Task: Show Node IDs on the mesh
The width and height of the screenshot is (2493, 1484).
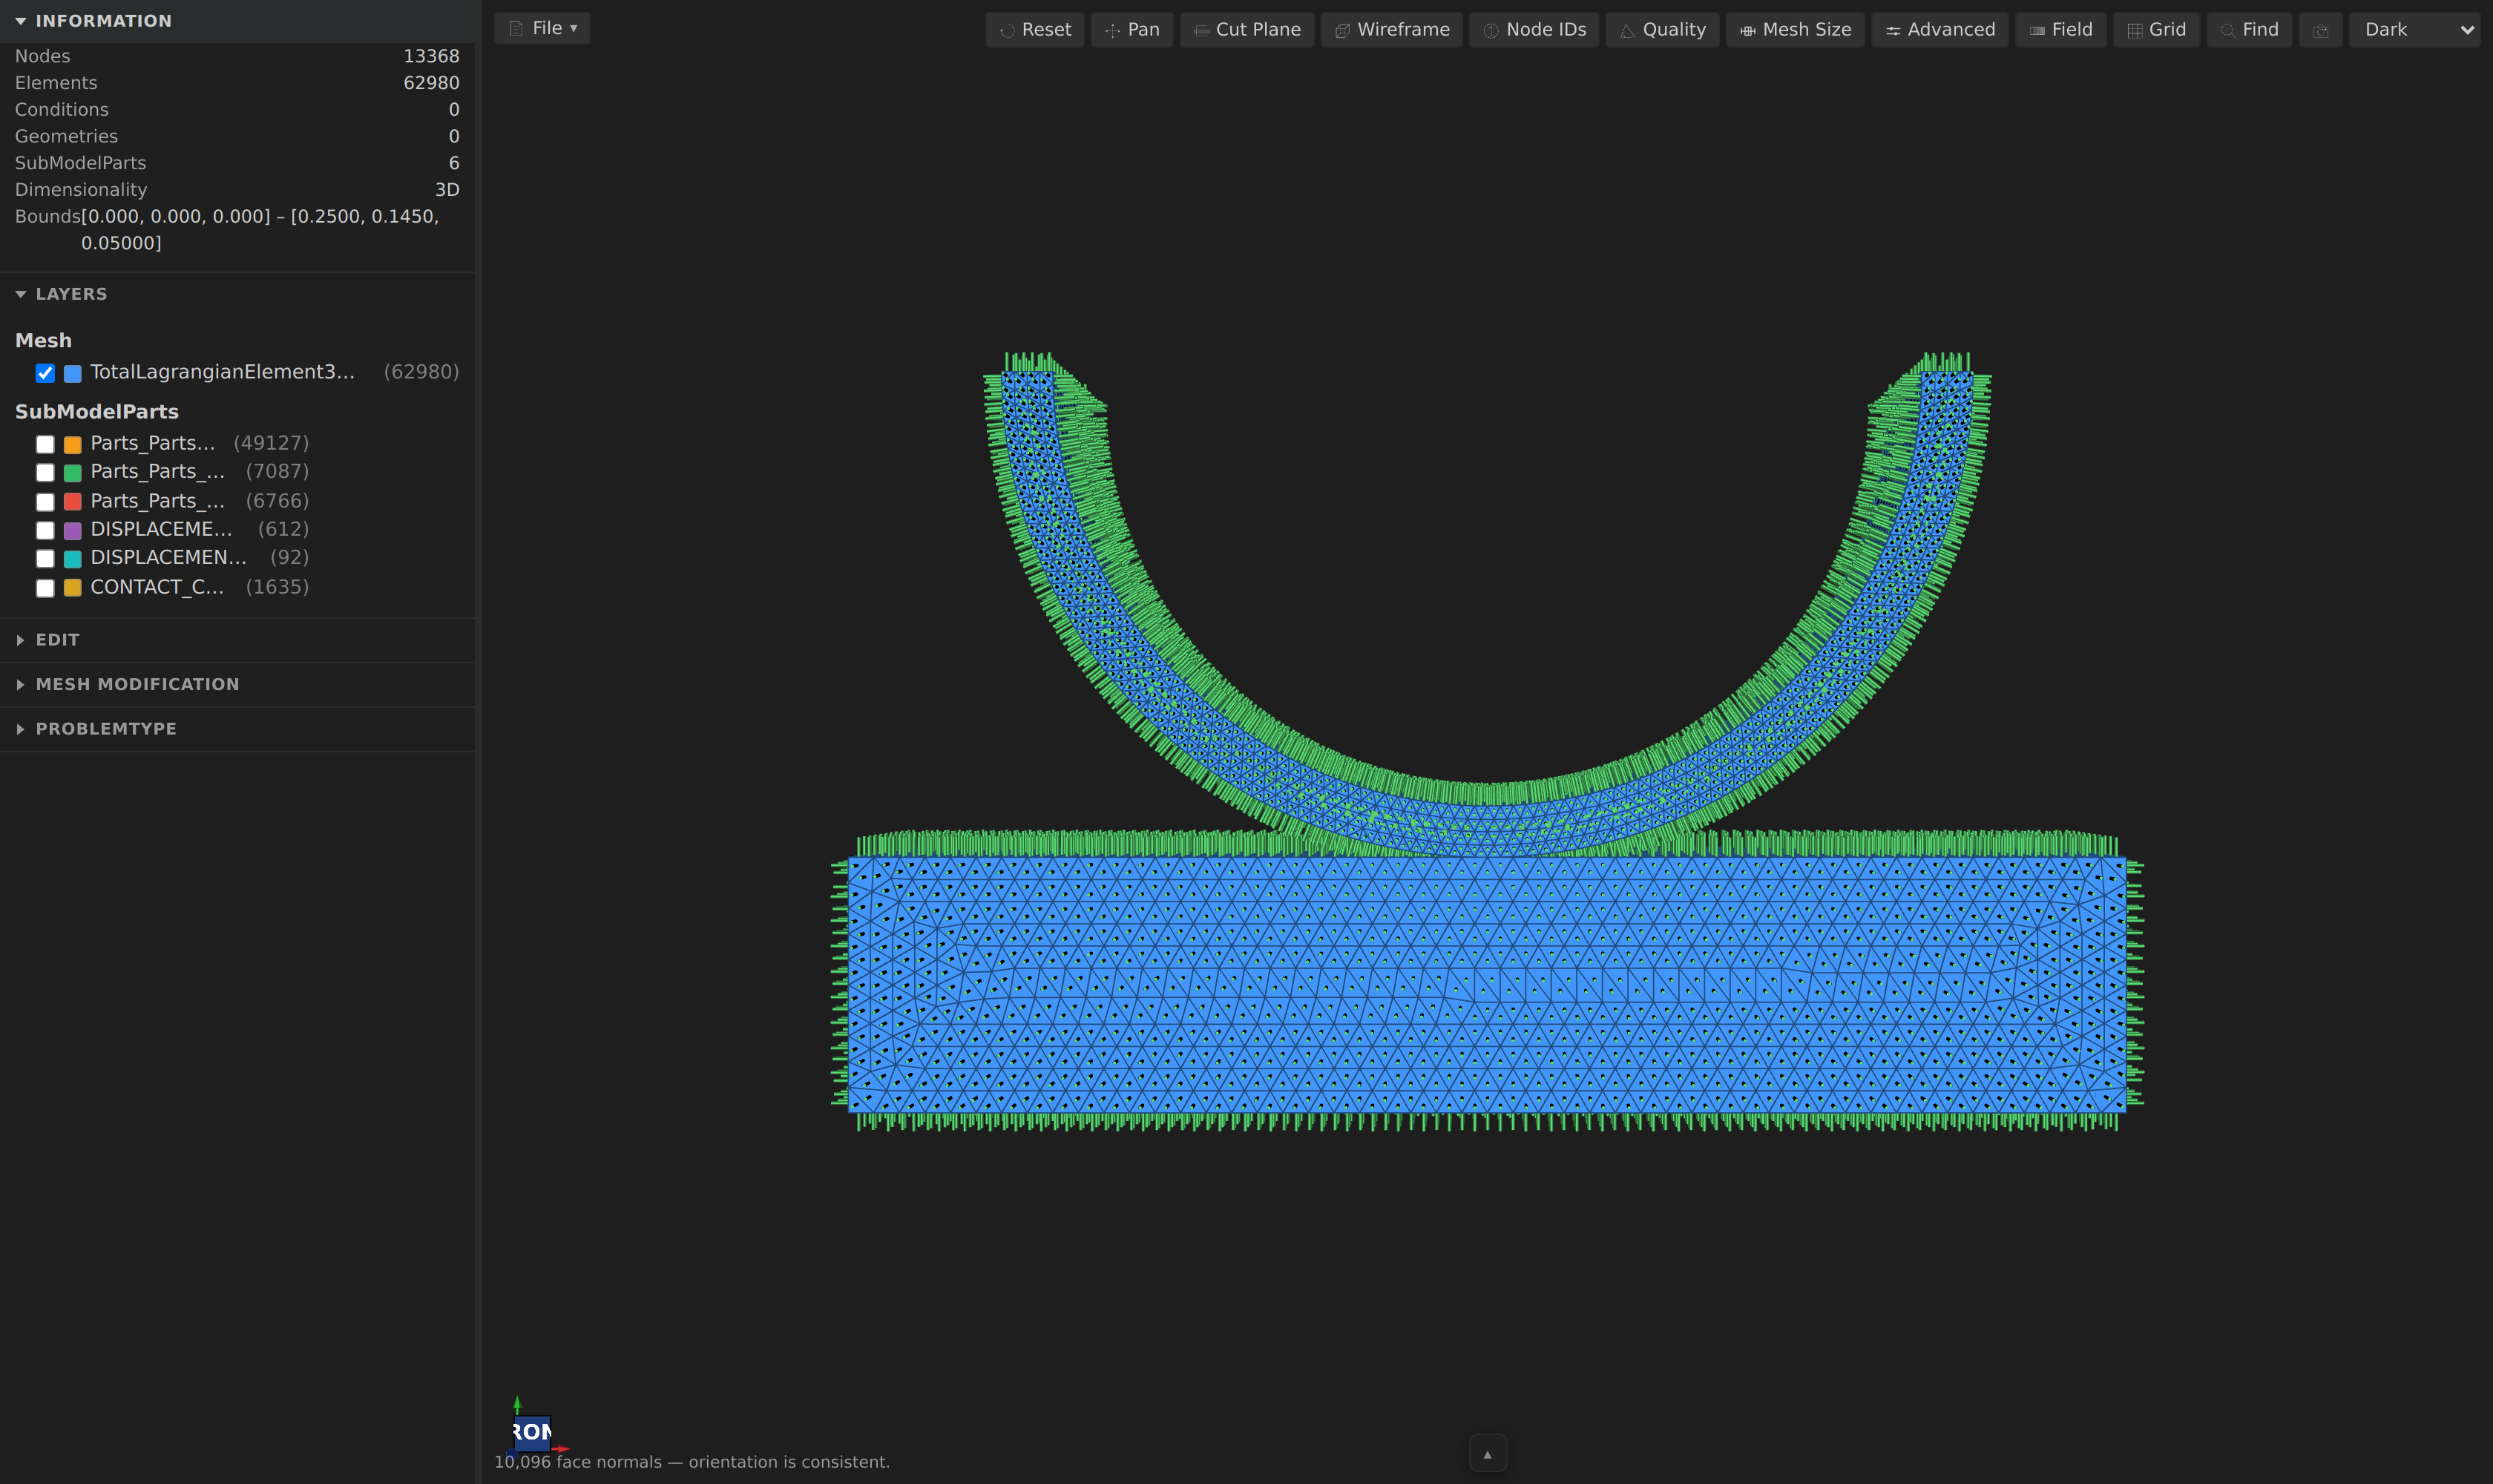Action: click(x=1534, y=30)
